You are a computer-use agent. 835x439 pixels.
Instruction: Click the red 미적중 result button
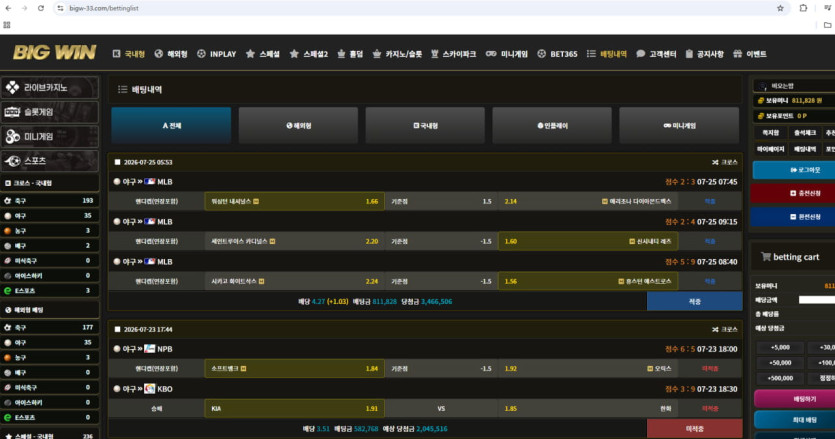(694, 428)
